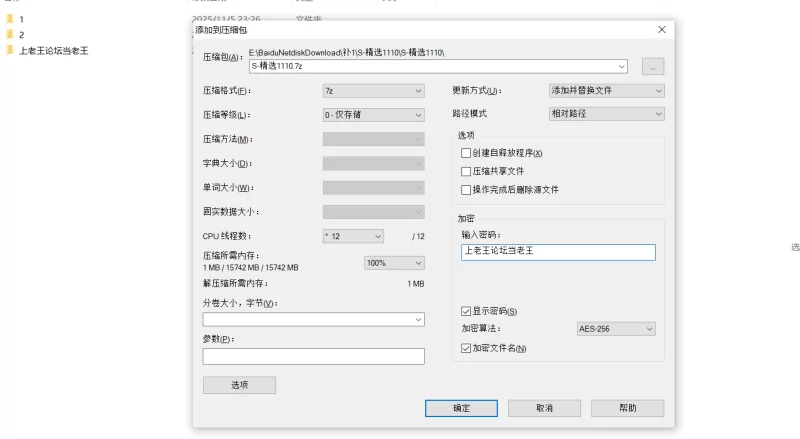Click folder icon beside 上老王论坛当老王
This screenshot has height=439, width=800.
[10, 50]
